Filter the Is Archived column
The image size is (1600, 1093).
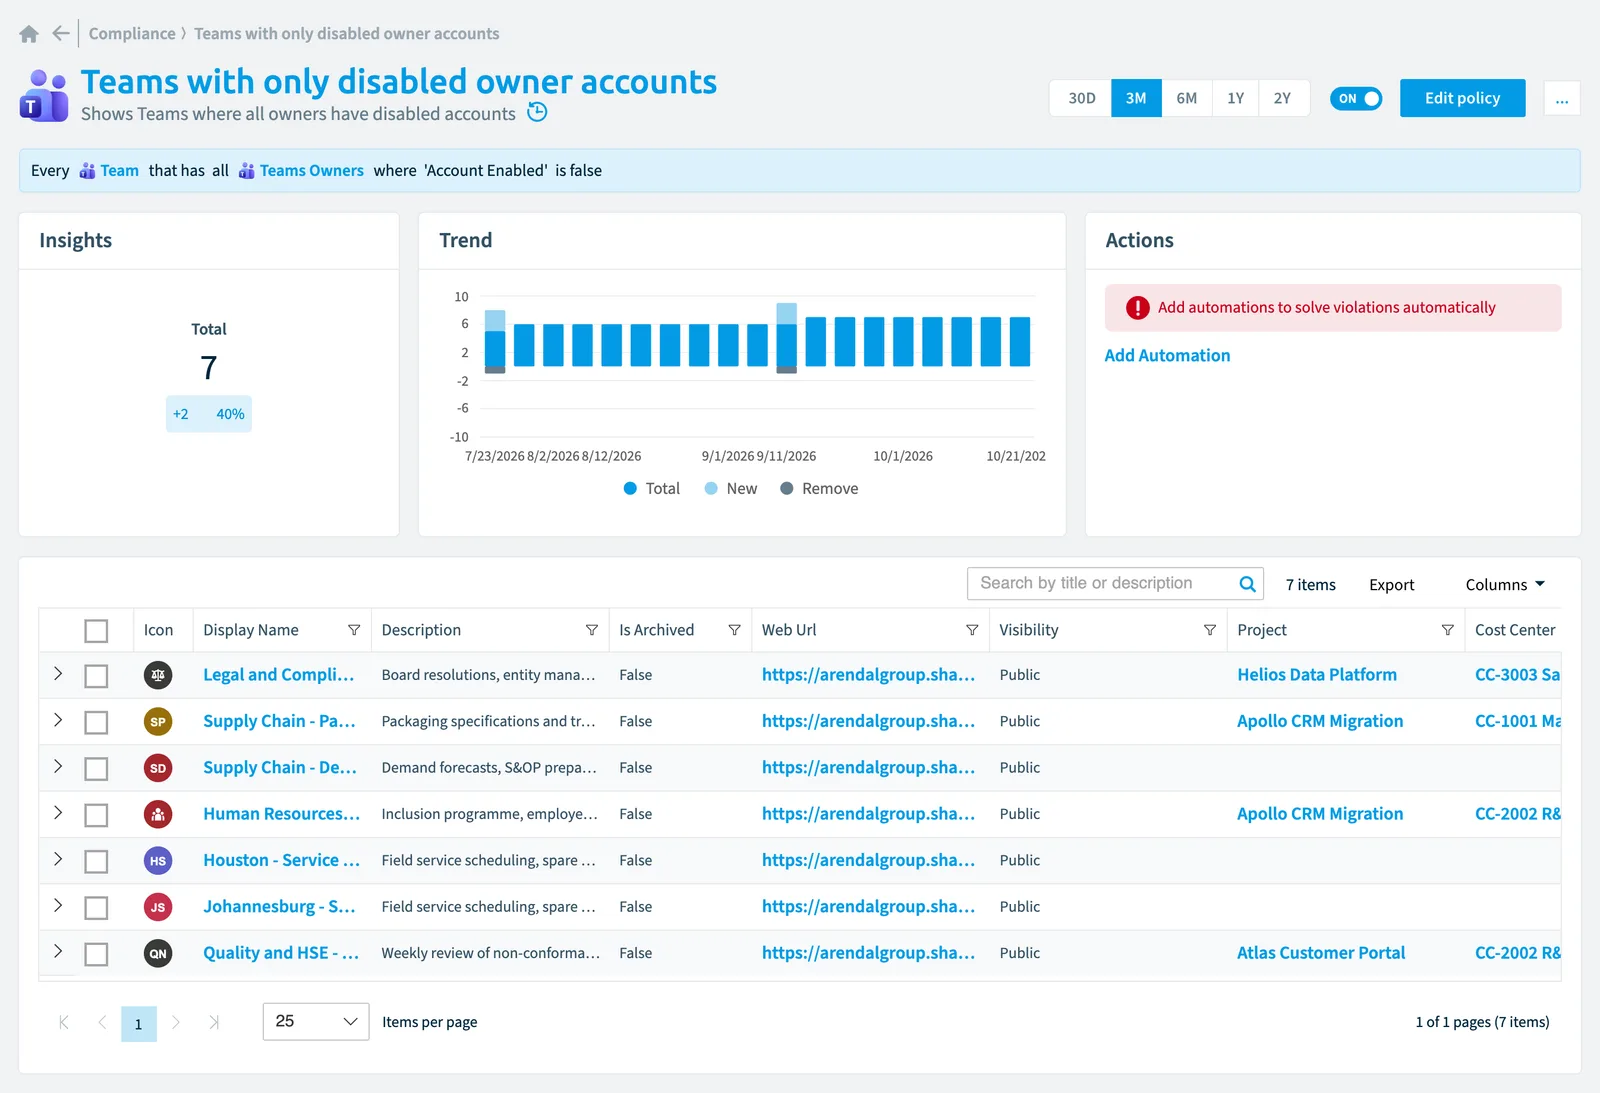click(x=734, y=630)
